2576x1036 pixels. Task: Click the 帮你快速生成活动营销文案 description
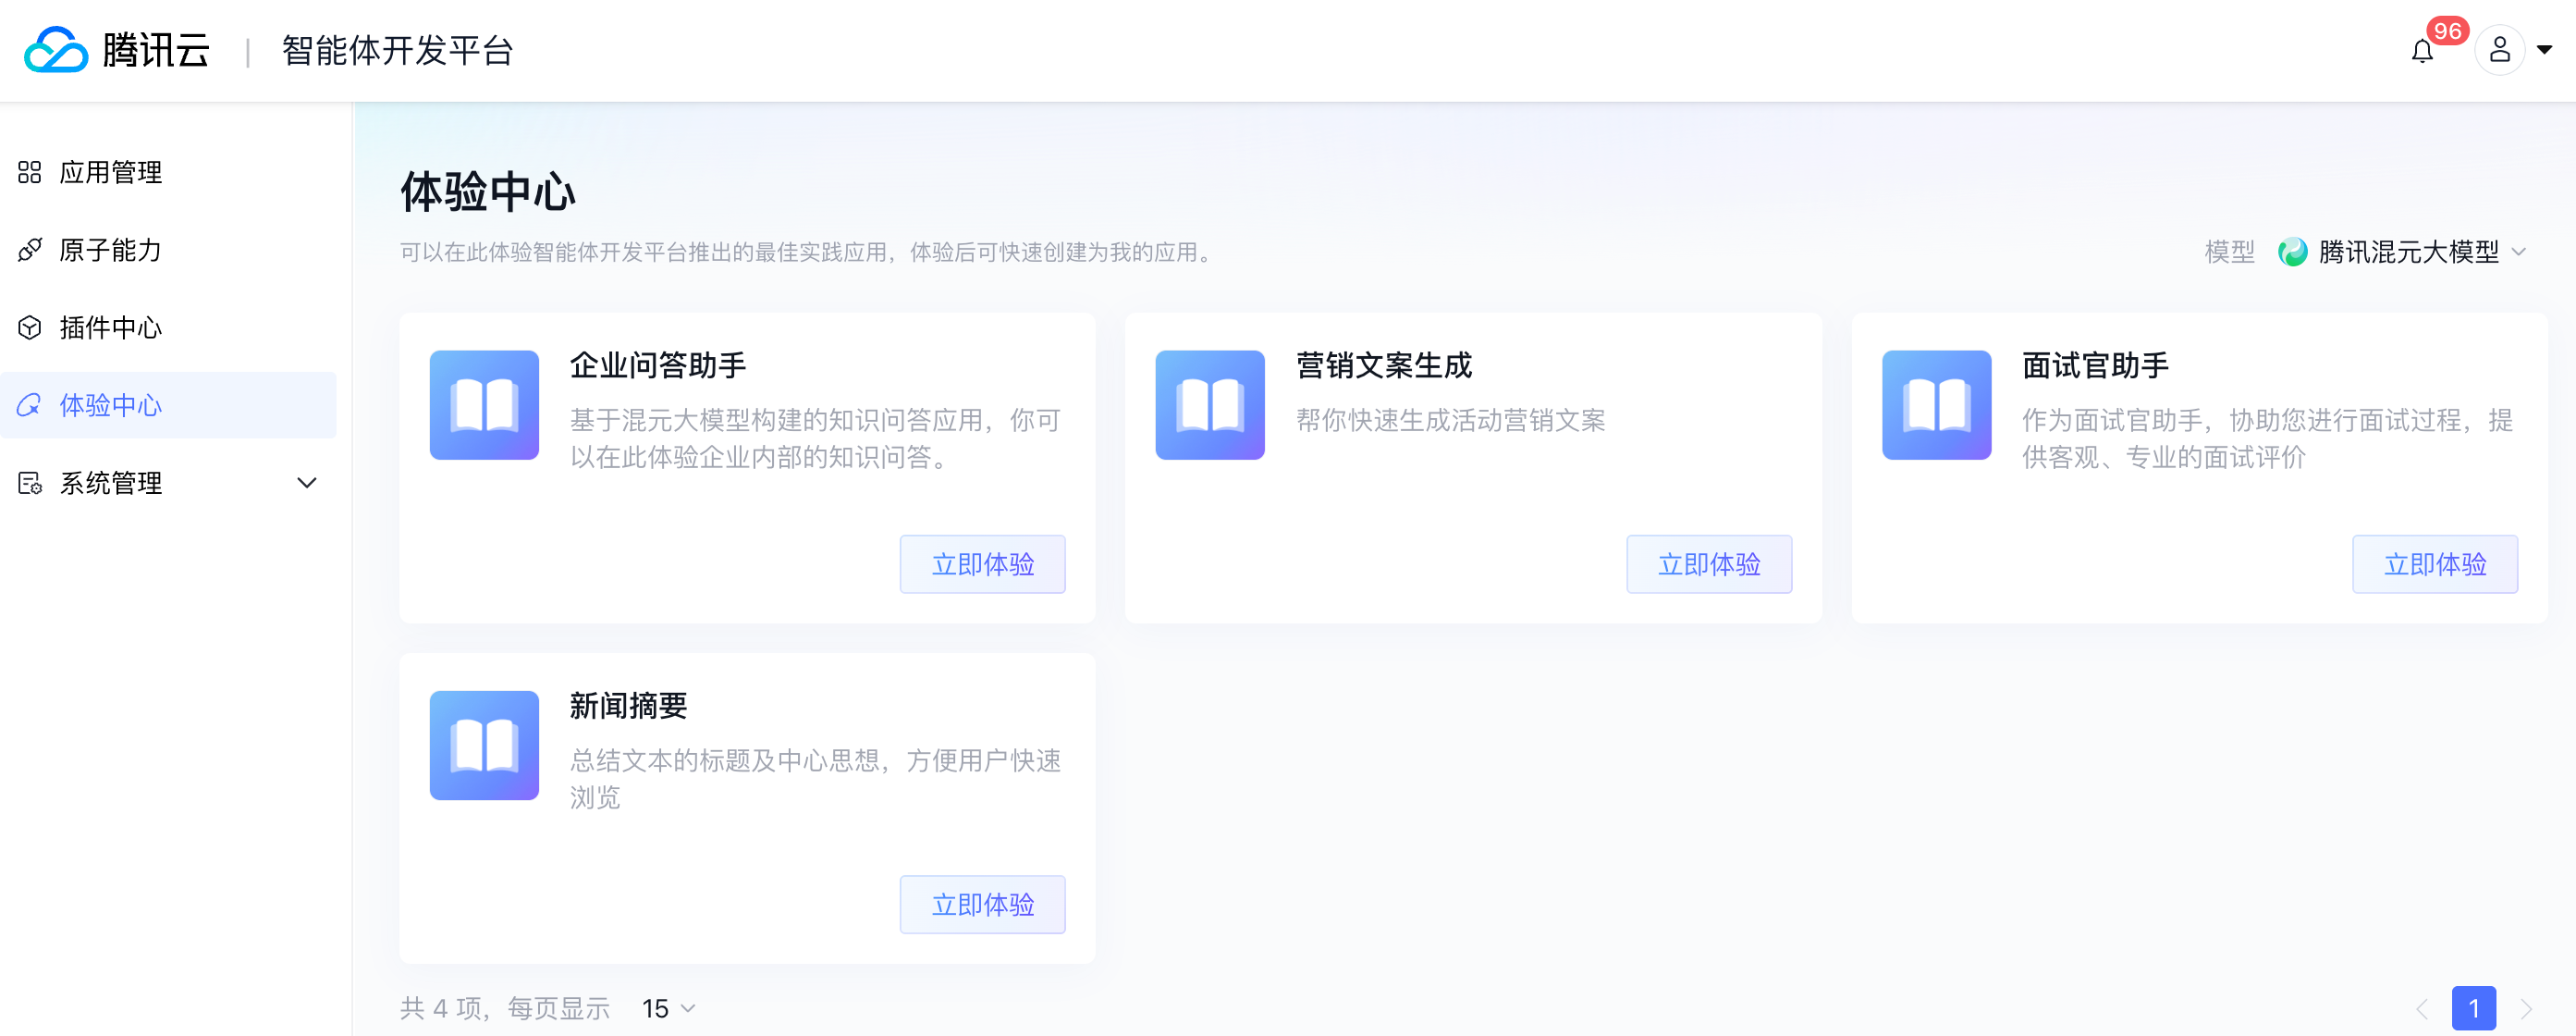pos(1450,420)
